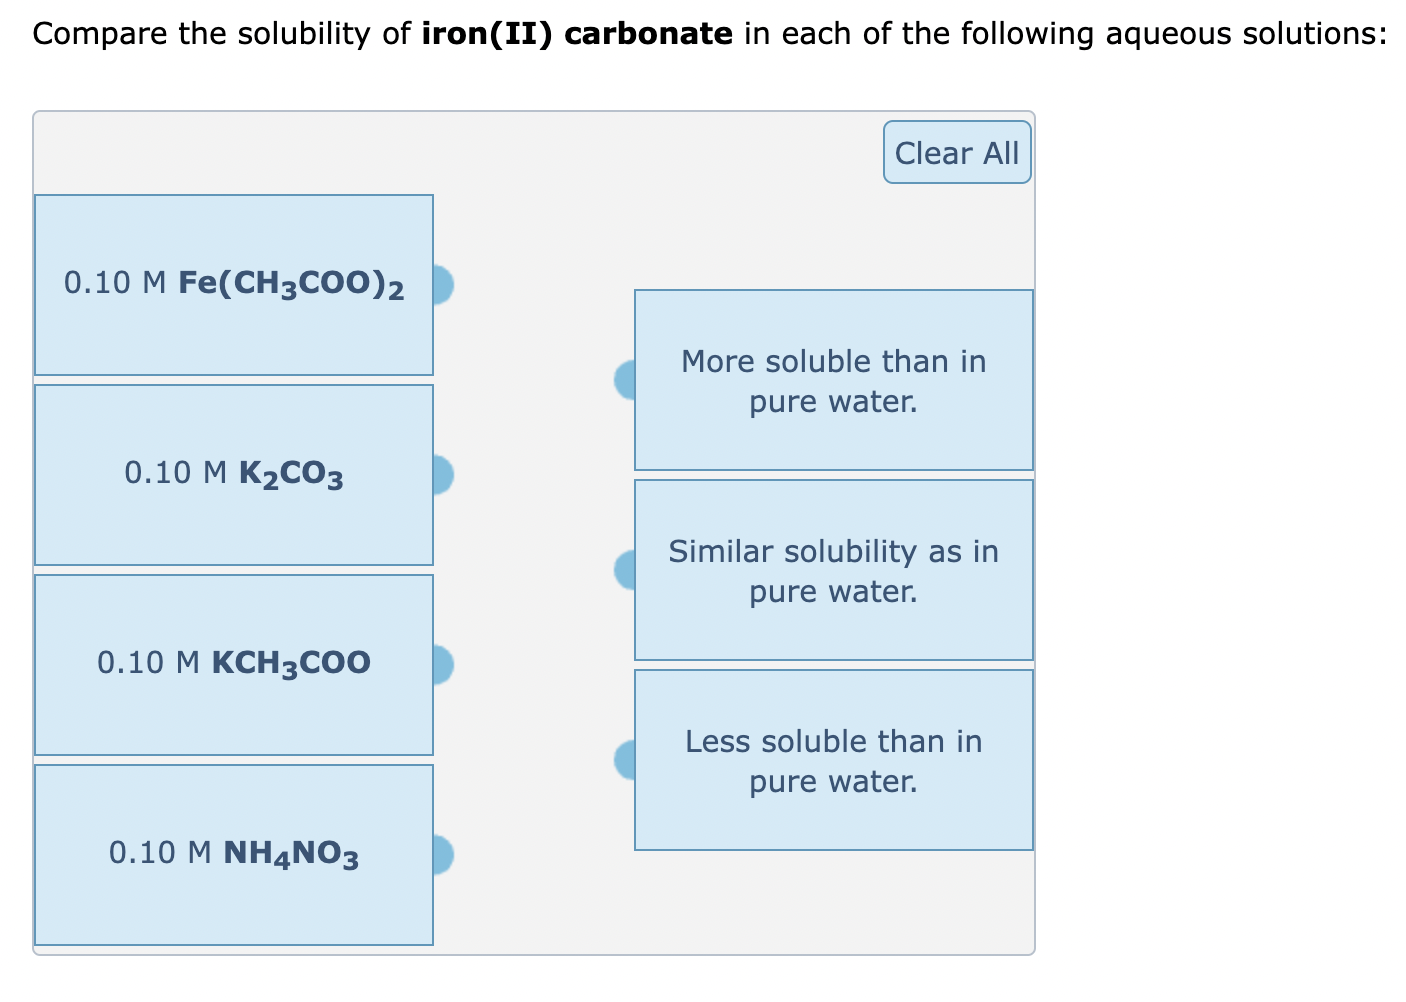Click the question prompt text at the top
Screen dimensions: 1406x1002
700,32
